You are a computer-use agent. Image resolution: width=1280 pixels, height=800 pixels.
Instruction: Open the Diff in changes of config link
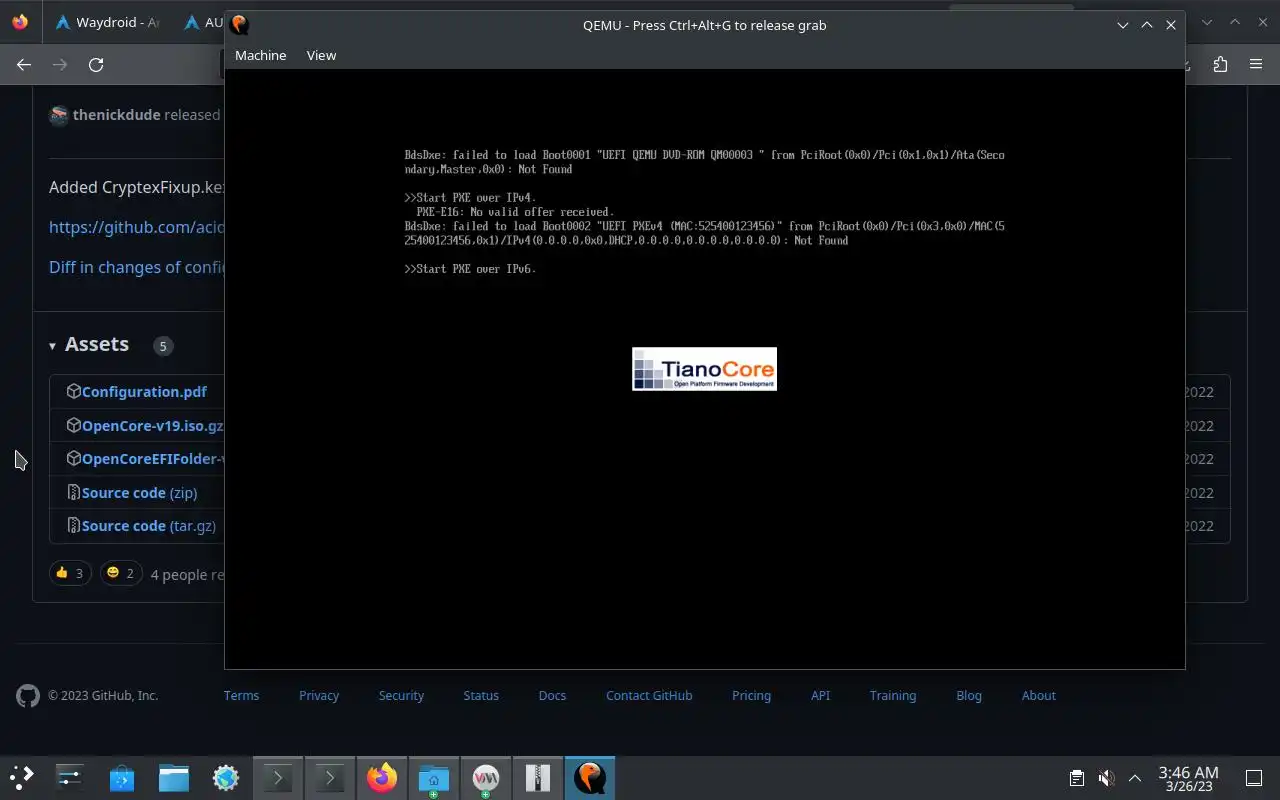(136, 267)
